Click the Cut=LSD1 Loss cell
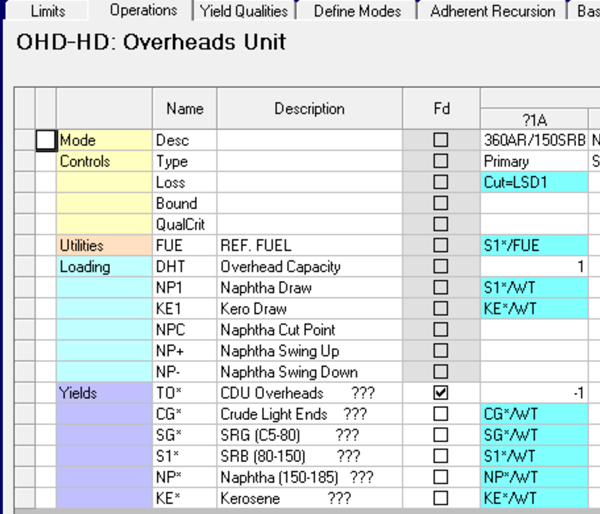 coord(534,183)
